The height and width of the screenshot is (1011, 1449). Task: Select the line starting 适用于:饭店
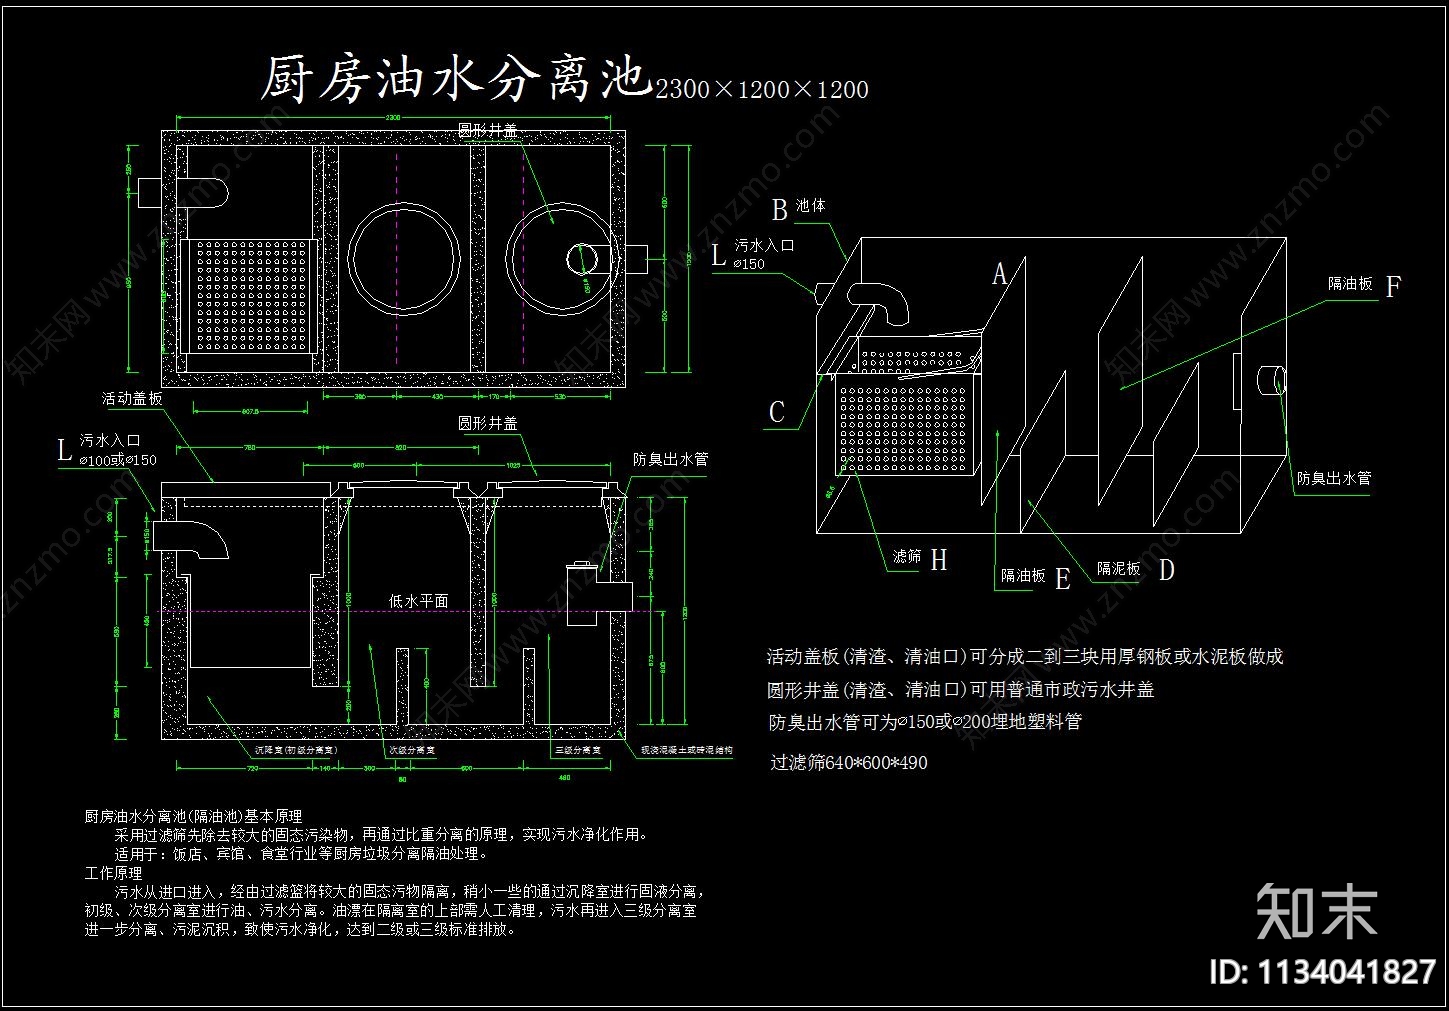coord(301,854)
